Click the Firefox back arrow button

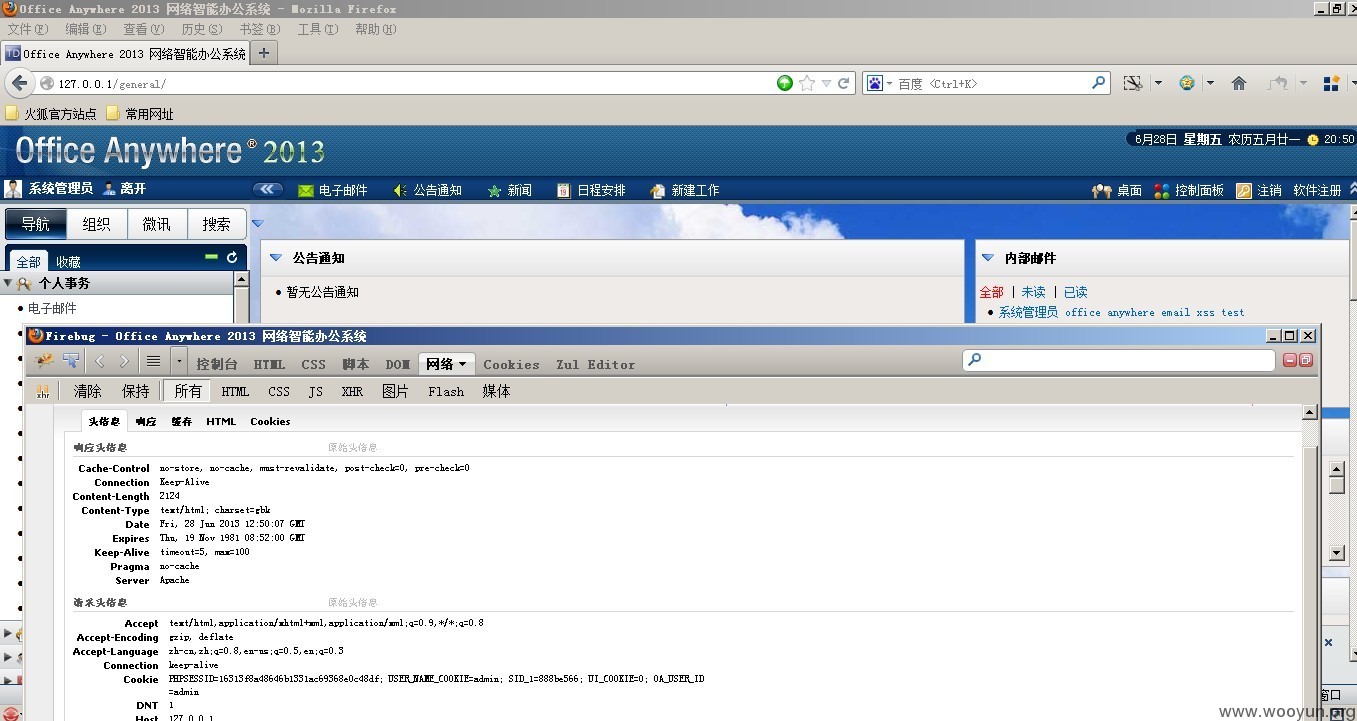(x=19, y=83)
